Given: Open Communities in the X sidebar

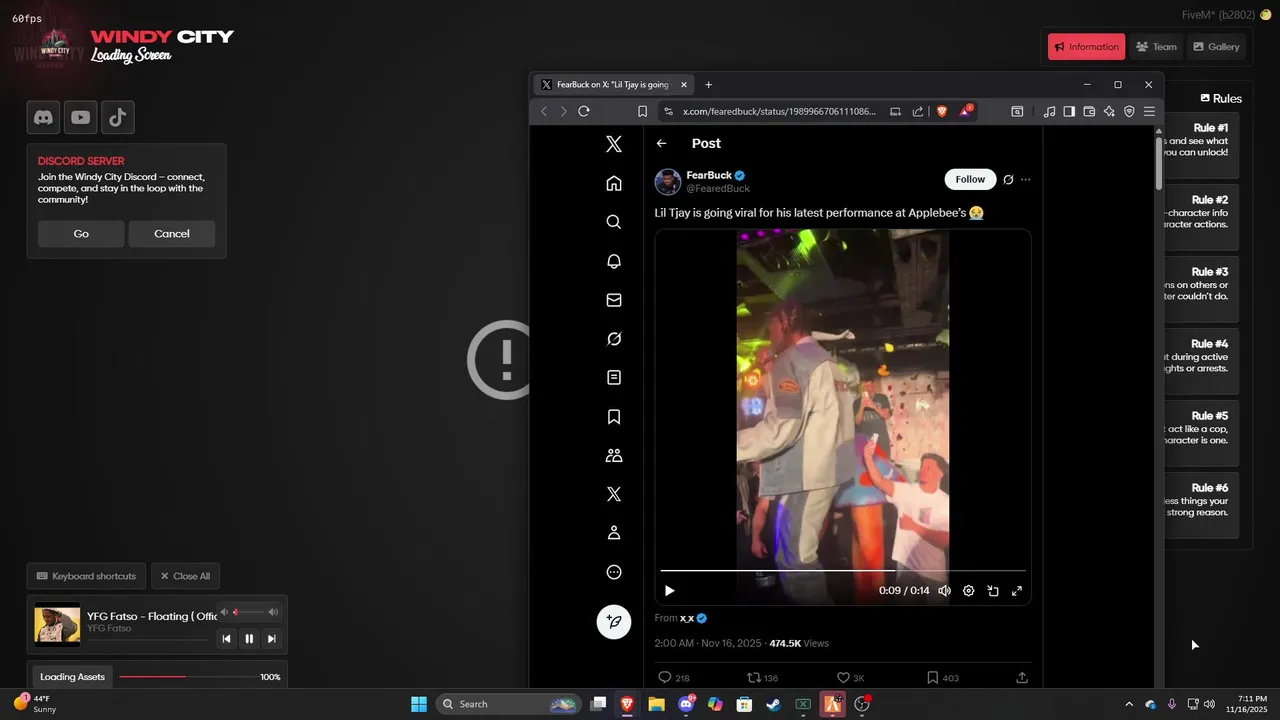Looking at the screenshot, I should (x=614, y=455).
